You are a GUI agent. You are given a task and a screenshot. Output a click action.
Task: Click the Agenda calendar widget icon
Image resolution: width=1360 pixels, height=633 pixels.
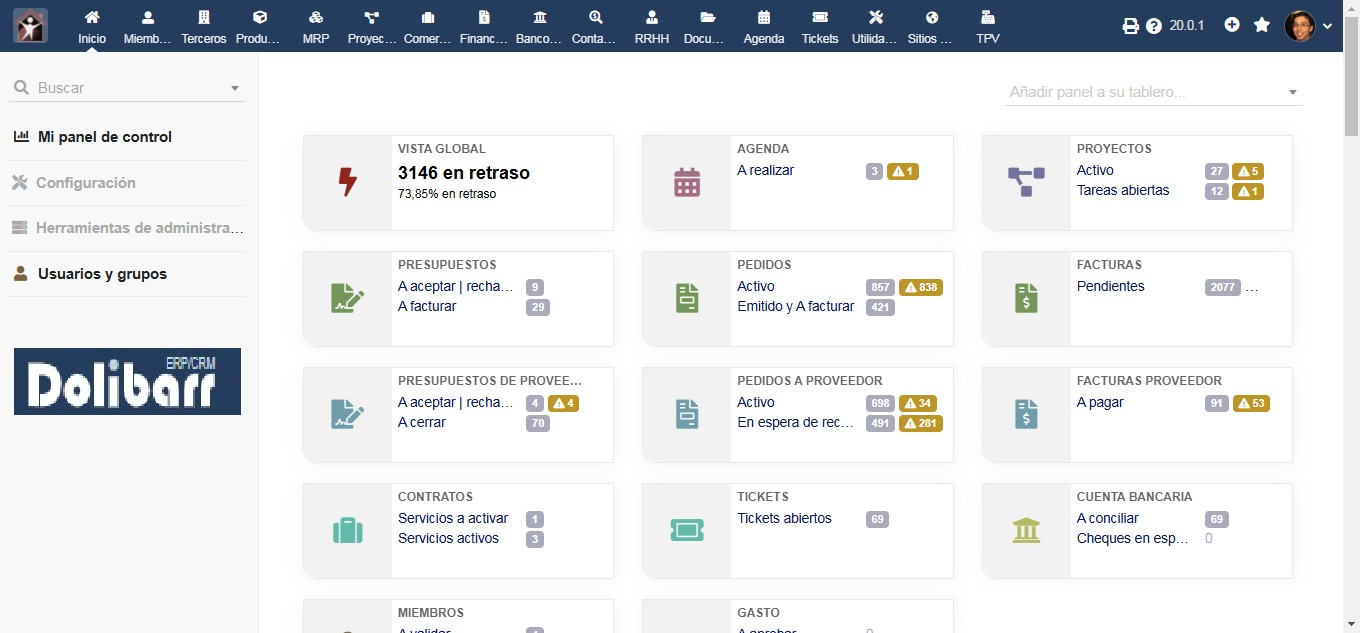click(x=687, y=182)
